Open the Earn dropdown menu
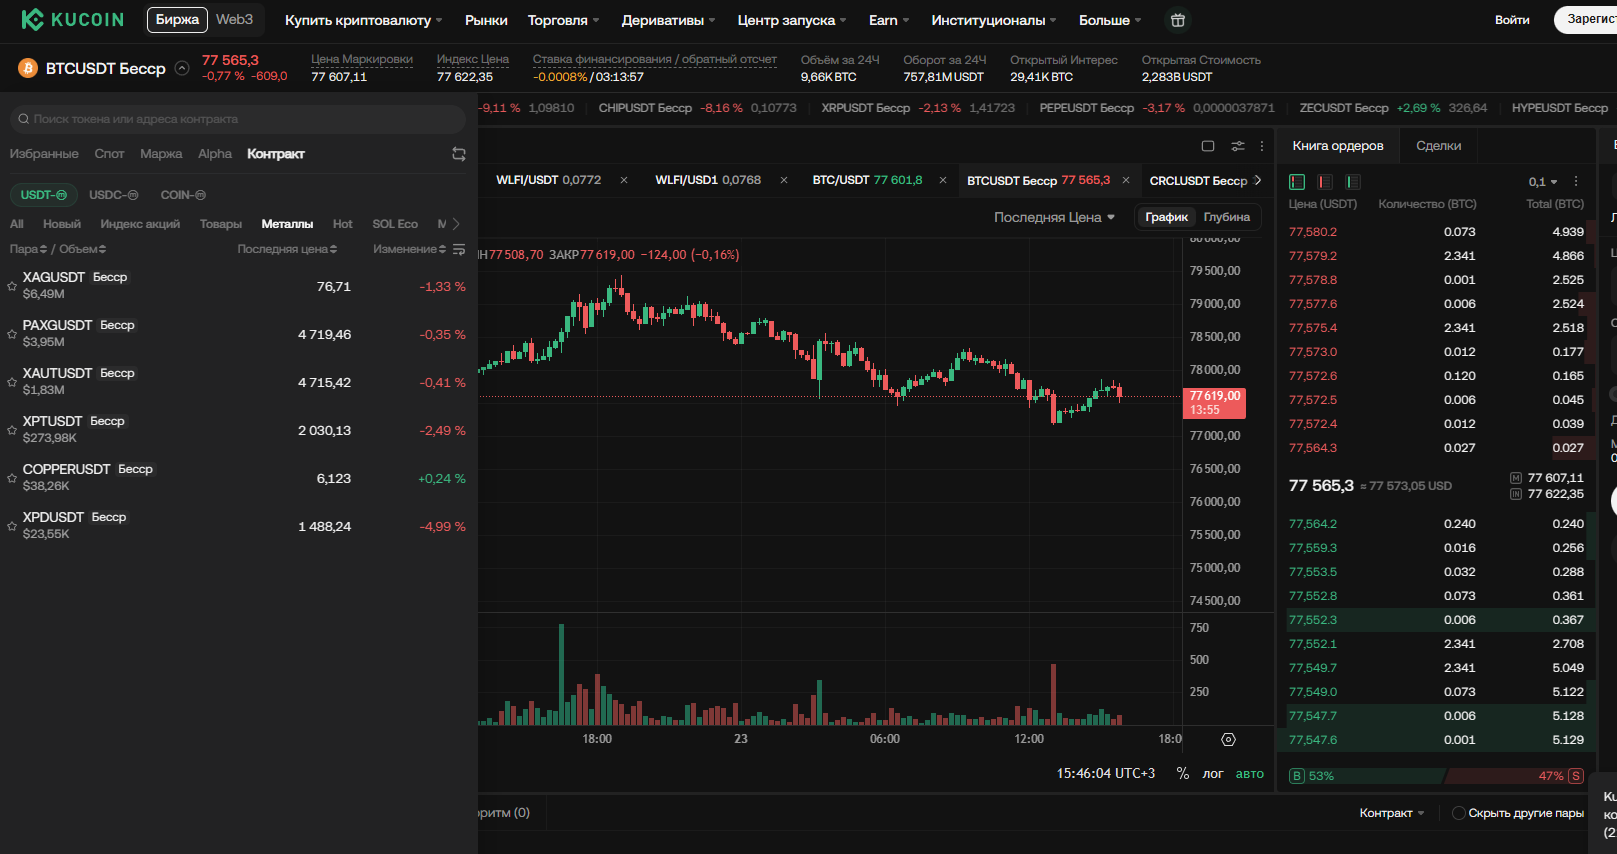1617x854 pixels. [x=889, y=20]
